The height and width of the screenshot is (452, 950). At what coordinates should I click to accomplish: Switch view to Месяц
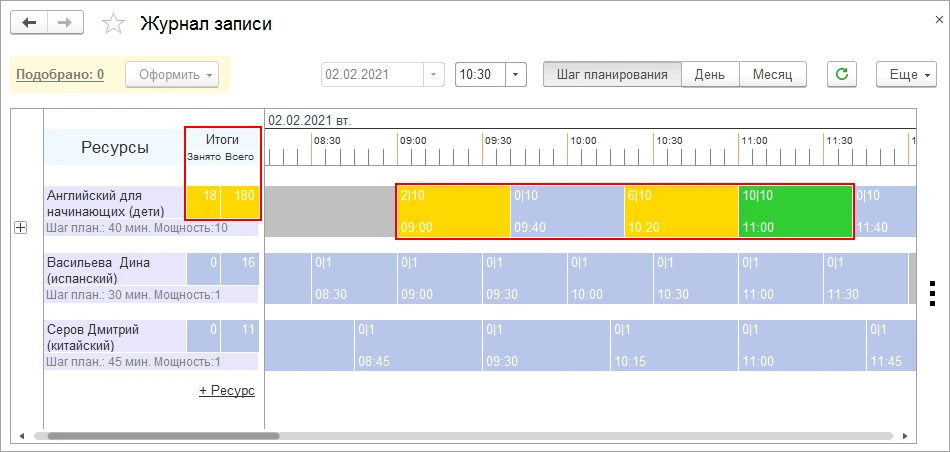(x=773, y=74)
